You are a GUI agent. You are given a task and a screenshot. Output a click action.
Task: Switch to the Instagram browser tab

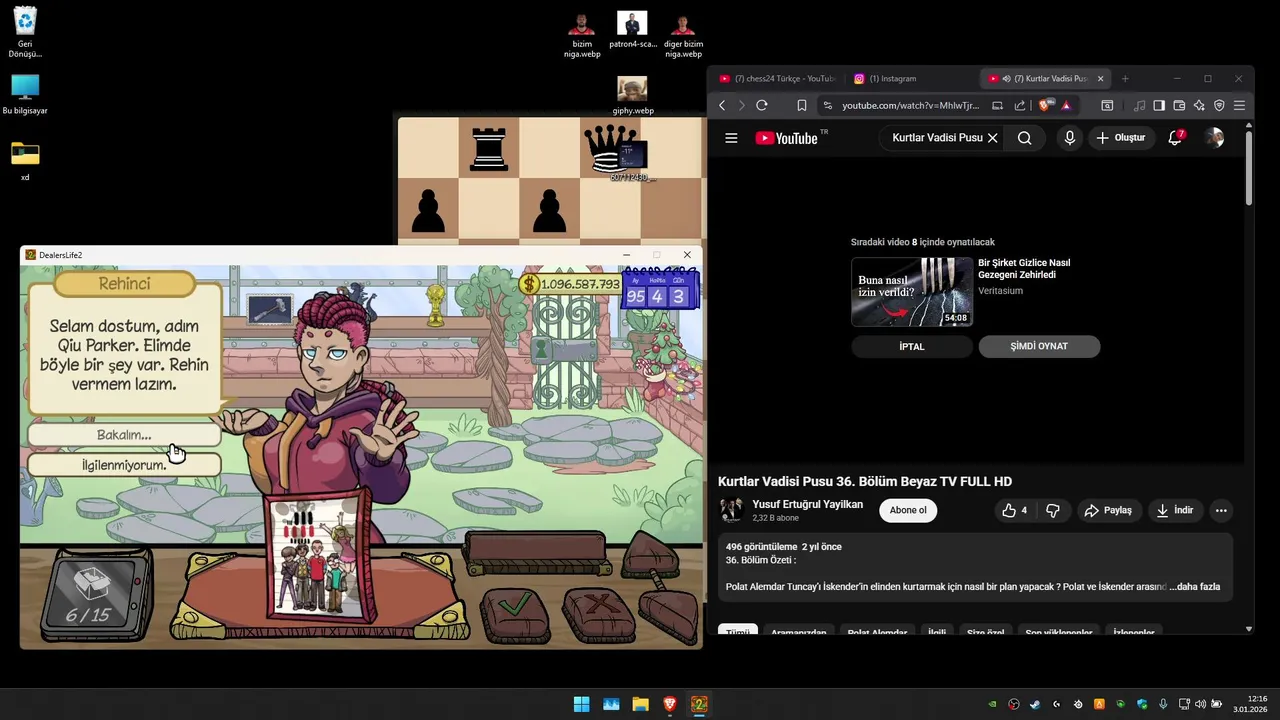[x=892, y=78]
